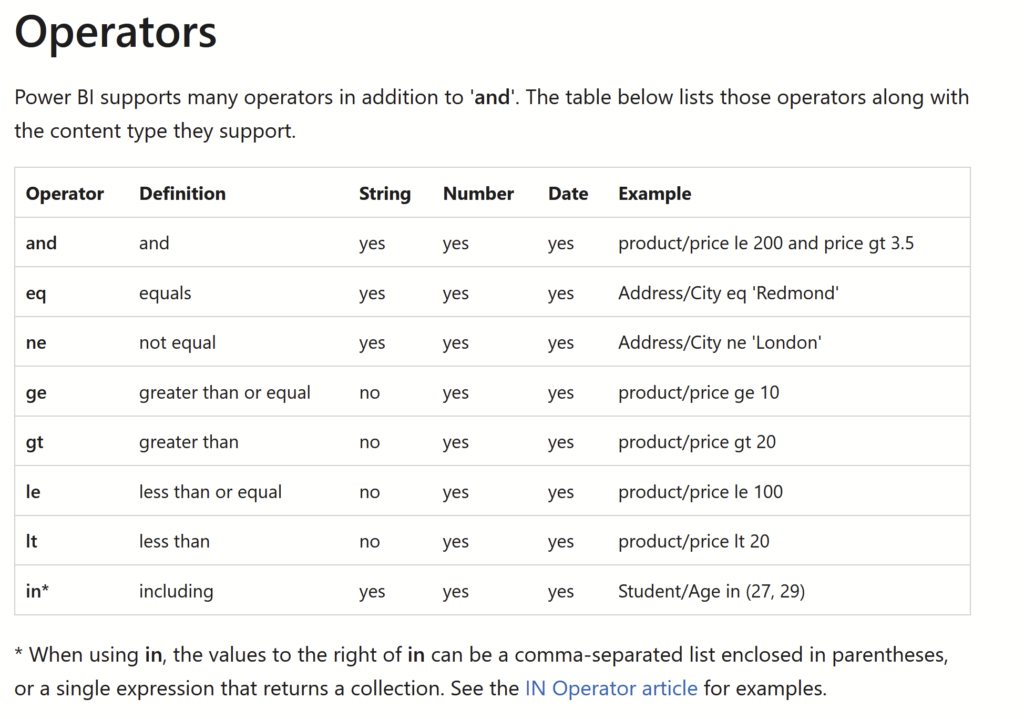Select the Definition column header
This screenshot has height=719, width=1024.
[x=182, y=193]
